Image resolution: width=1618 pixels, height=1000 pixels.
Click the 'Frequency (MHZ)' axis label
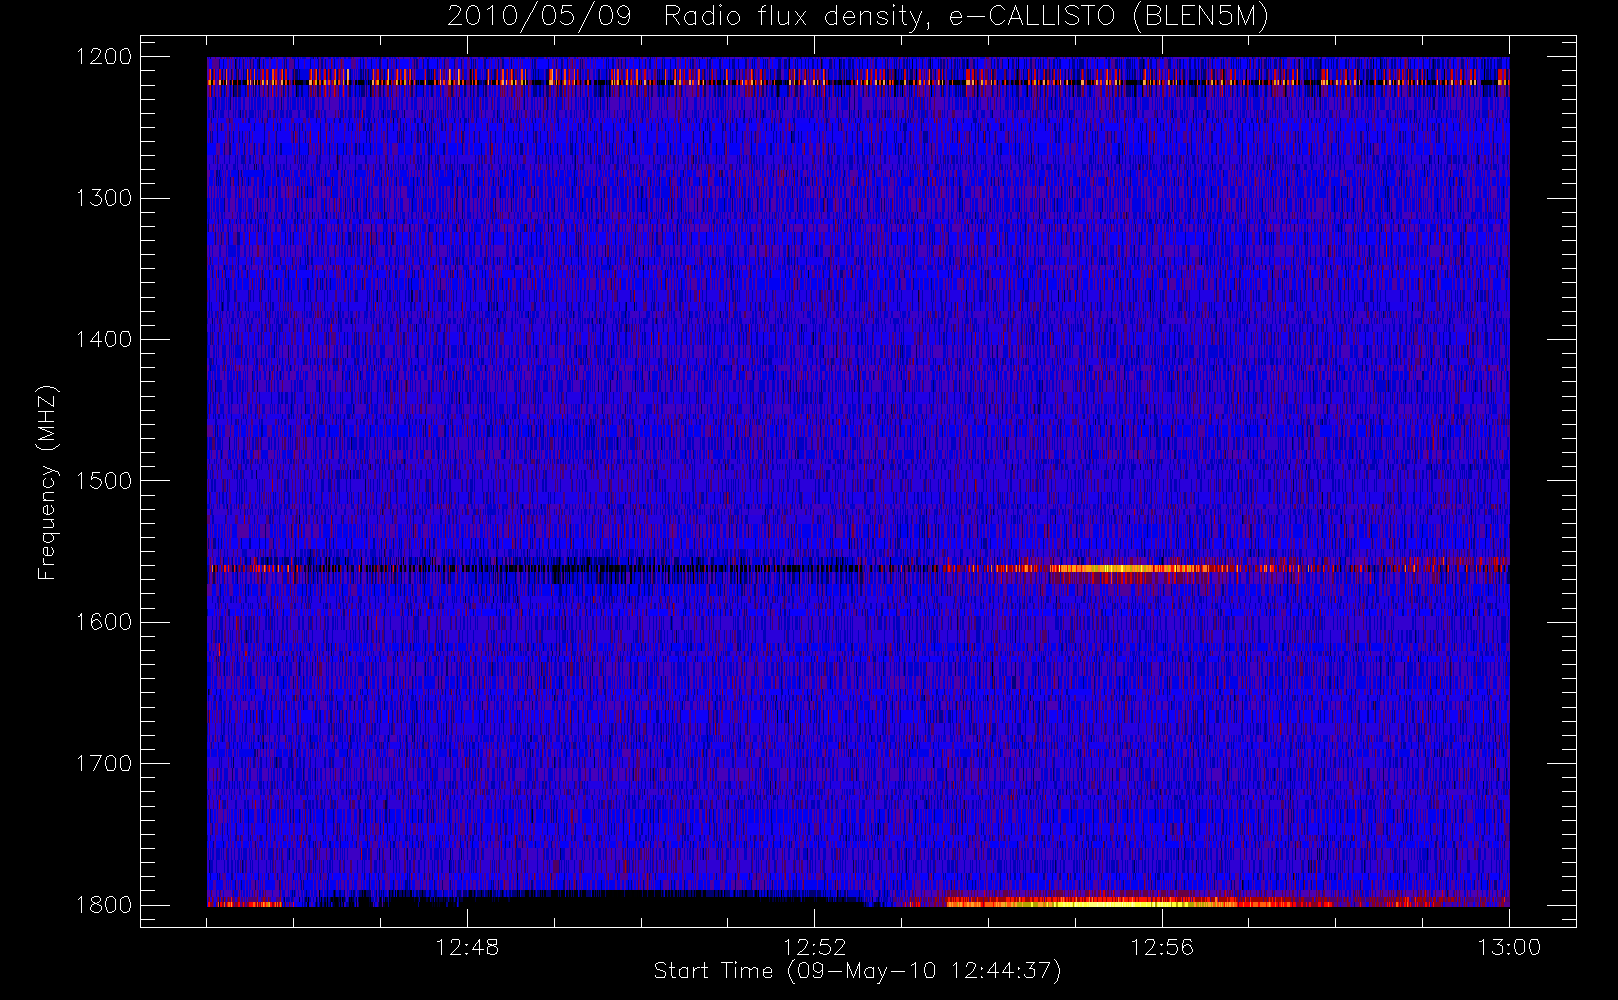47,482
